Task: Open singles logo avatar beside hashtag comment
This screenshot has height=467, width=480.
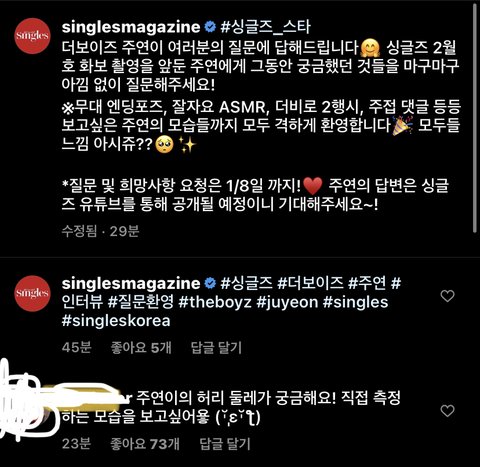Action: pyautogui.click(x=32, y=293)
